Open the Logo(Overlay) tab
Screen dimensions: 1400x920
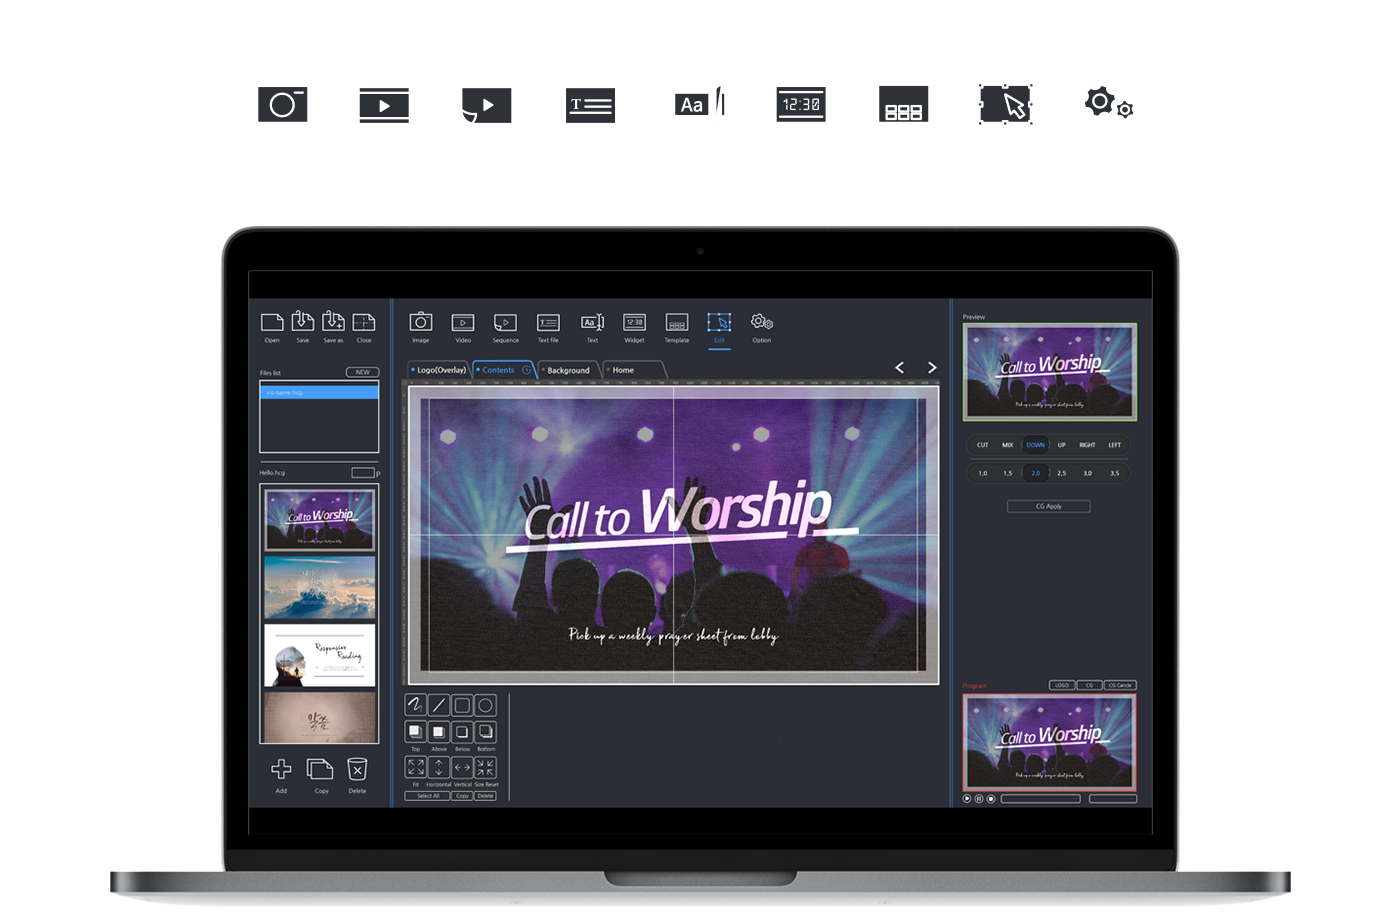point(440,370)
